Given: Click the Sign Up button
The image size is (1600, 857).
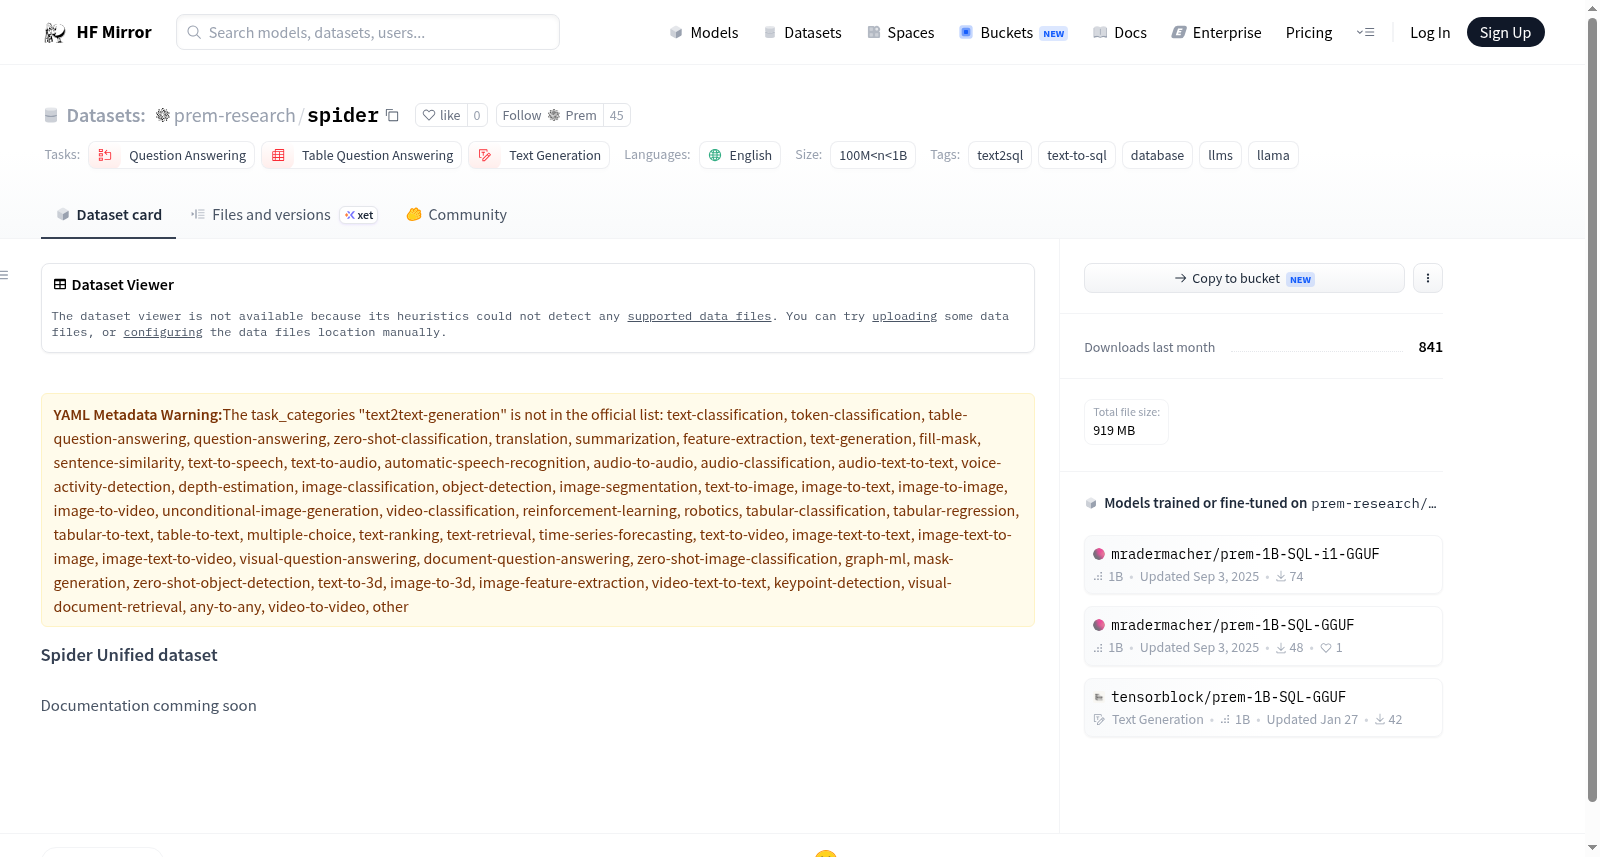Looking at the screenshot, I should (x=1506, y=32).
